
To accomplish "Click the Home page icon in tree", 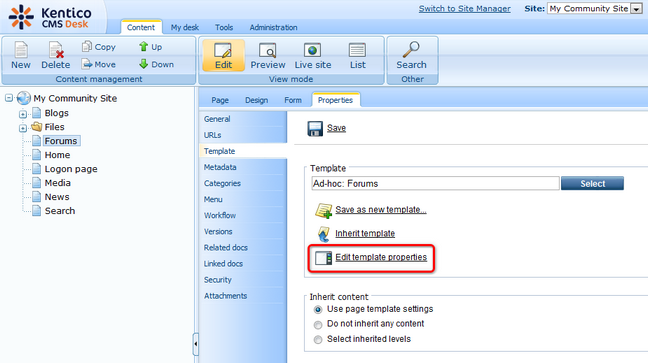I will point(37,155).
